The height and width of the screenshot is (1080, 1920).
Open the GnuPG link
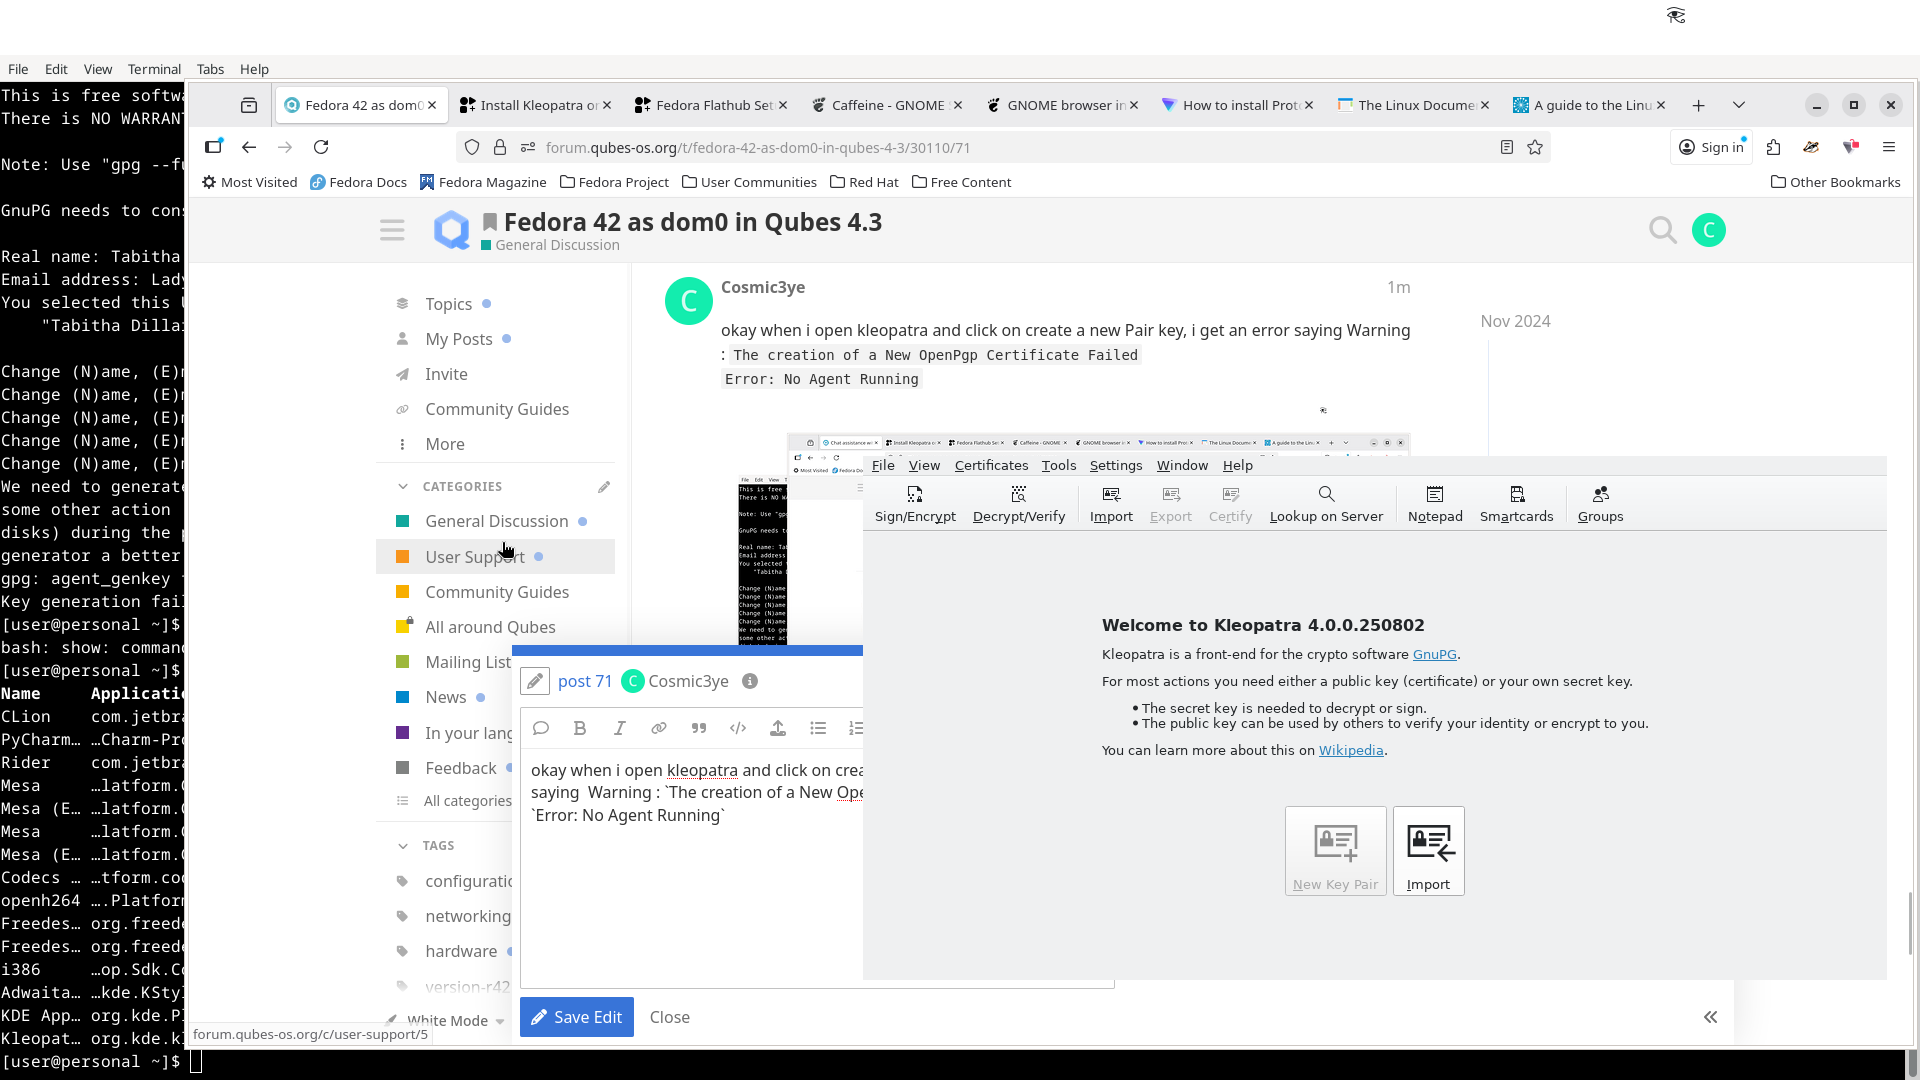tap(1434, 654)
